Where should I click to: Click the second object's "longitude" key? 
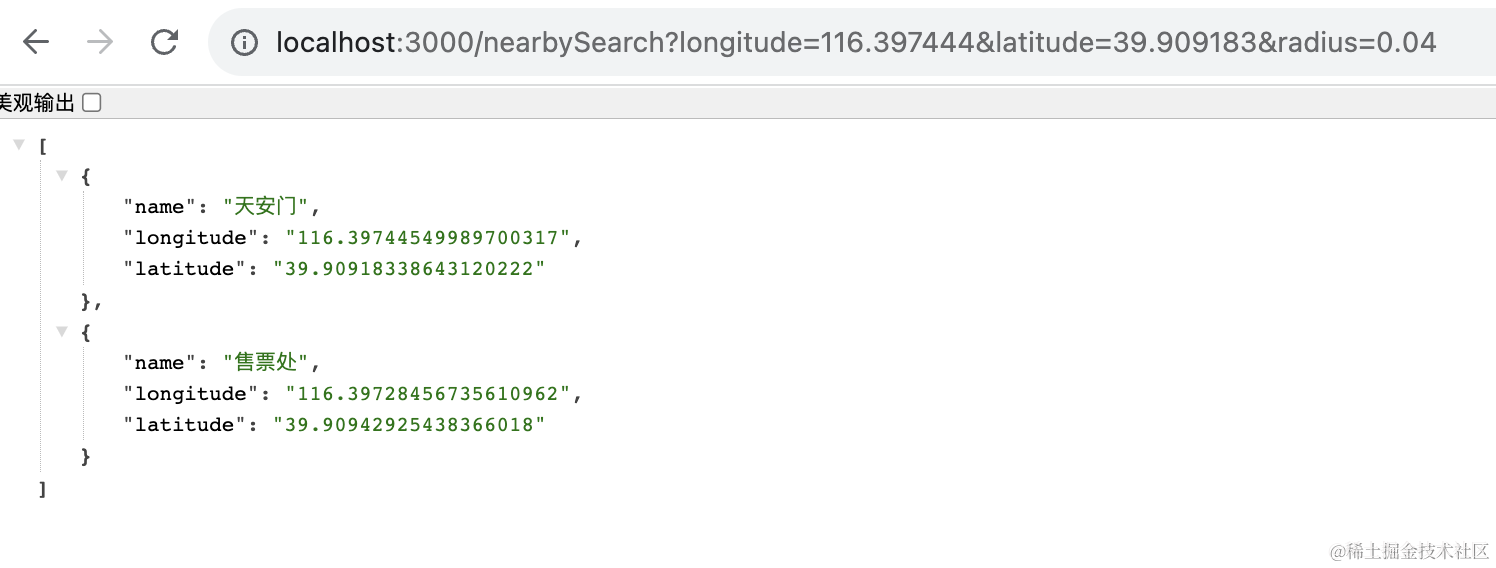[190, 394]
